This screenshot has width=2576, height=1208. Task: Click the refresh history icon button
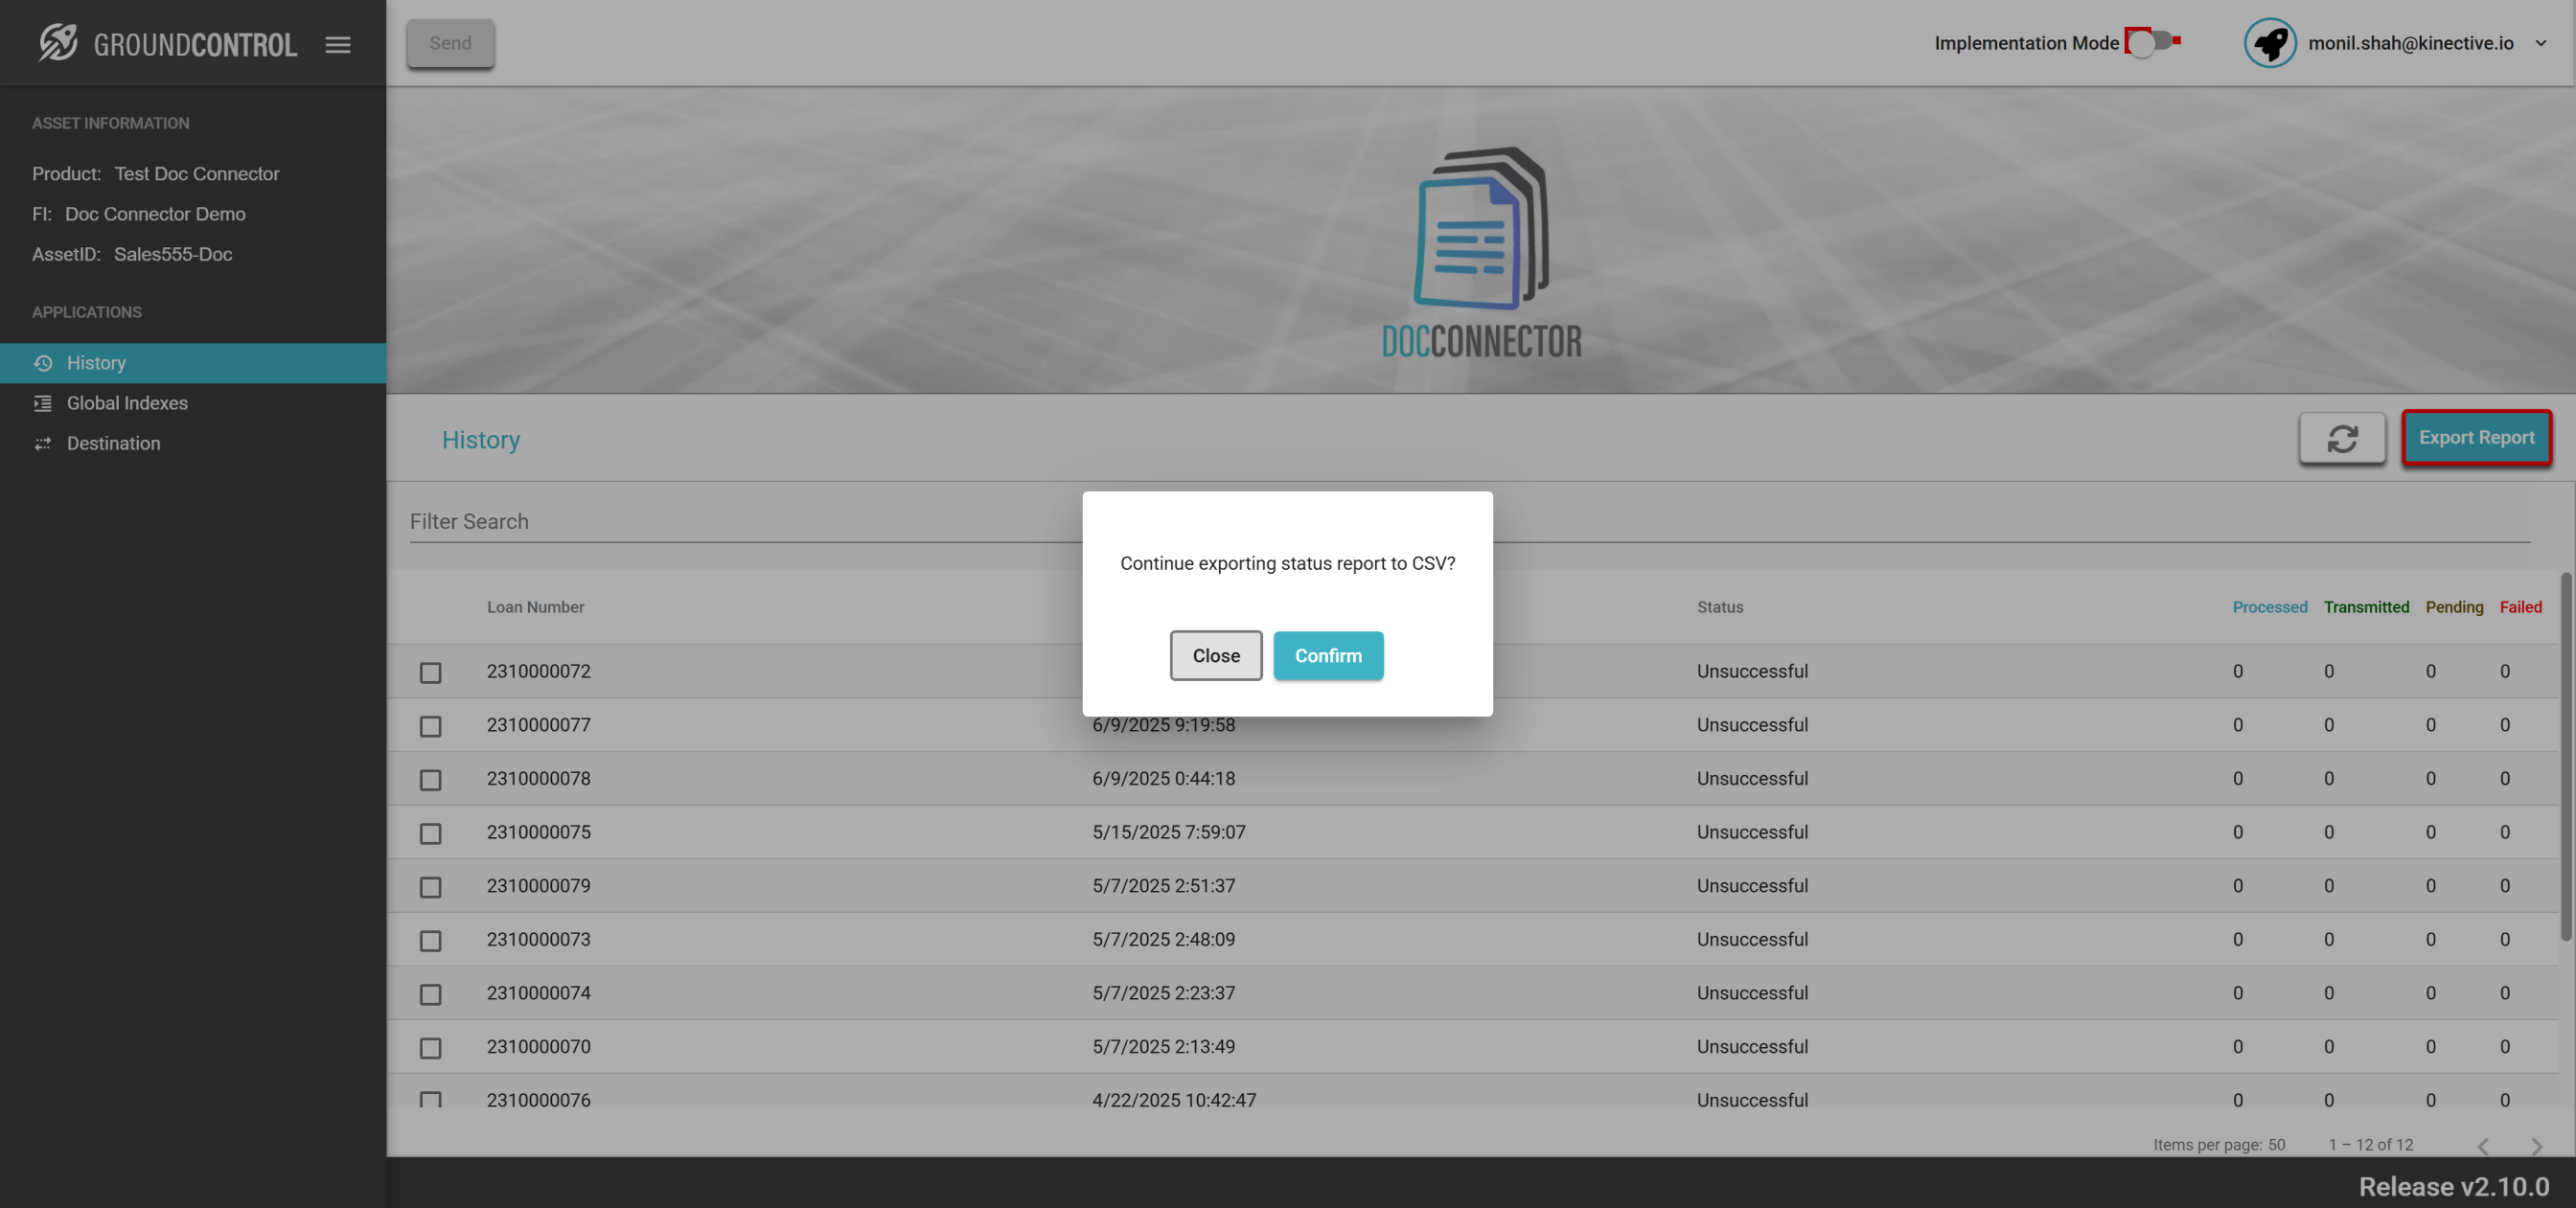pos(2342,438)
